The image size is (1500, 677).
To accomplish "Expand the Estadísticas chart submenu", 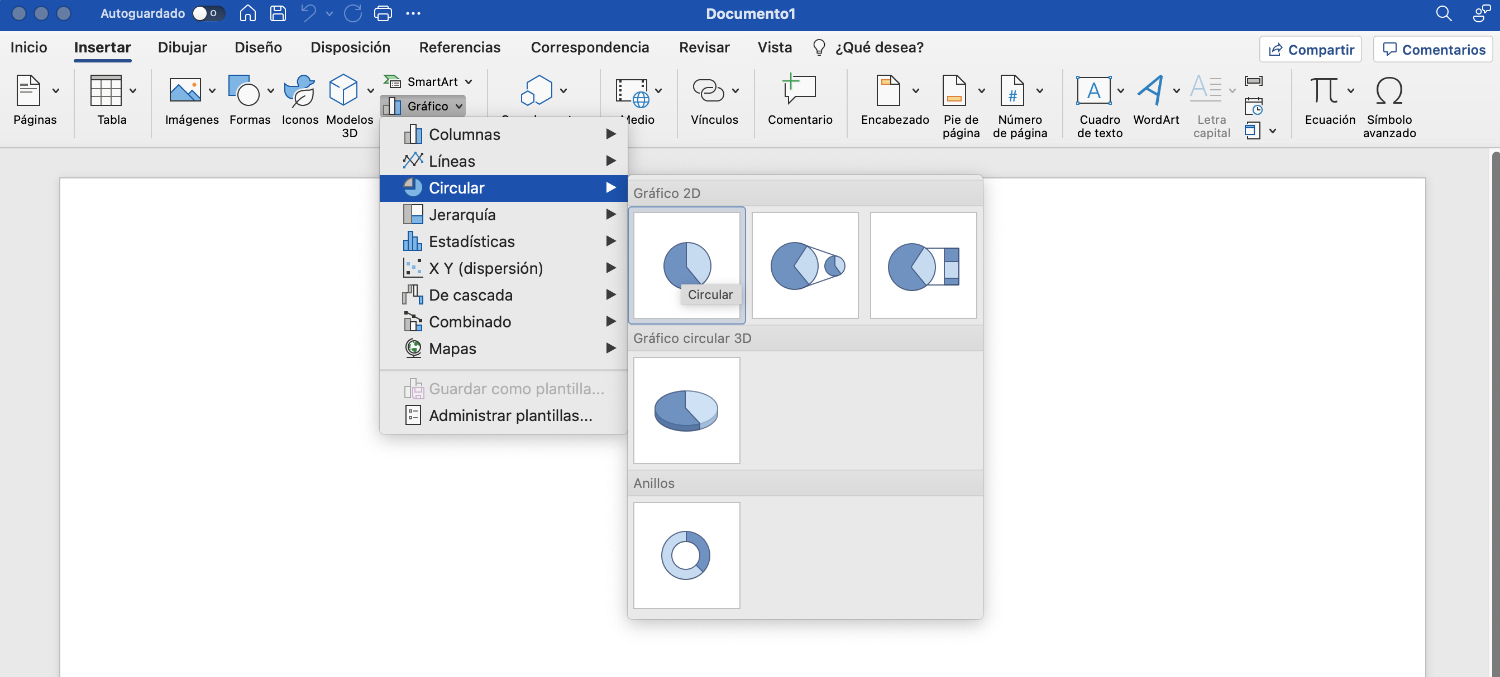I will tap(472, 241).
